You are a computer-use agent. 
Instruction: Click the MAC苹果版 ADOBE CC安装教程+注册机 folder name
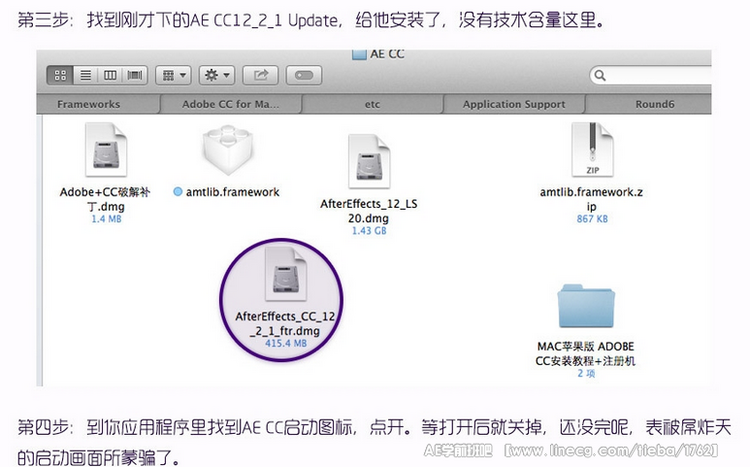[585, 353]
